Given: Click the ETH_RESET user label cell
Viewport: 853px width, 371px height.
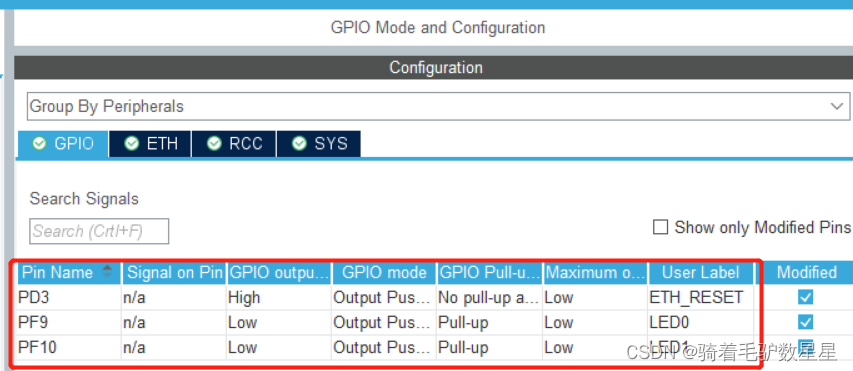Looking at the screenshot, I should (x=701, y=298).
